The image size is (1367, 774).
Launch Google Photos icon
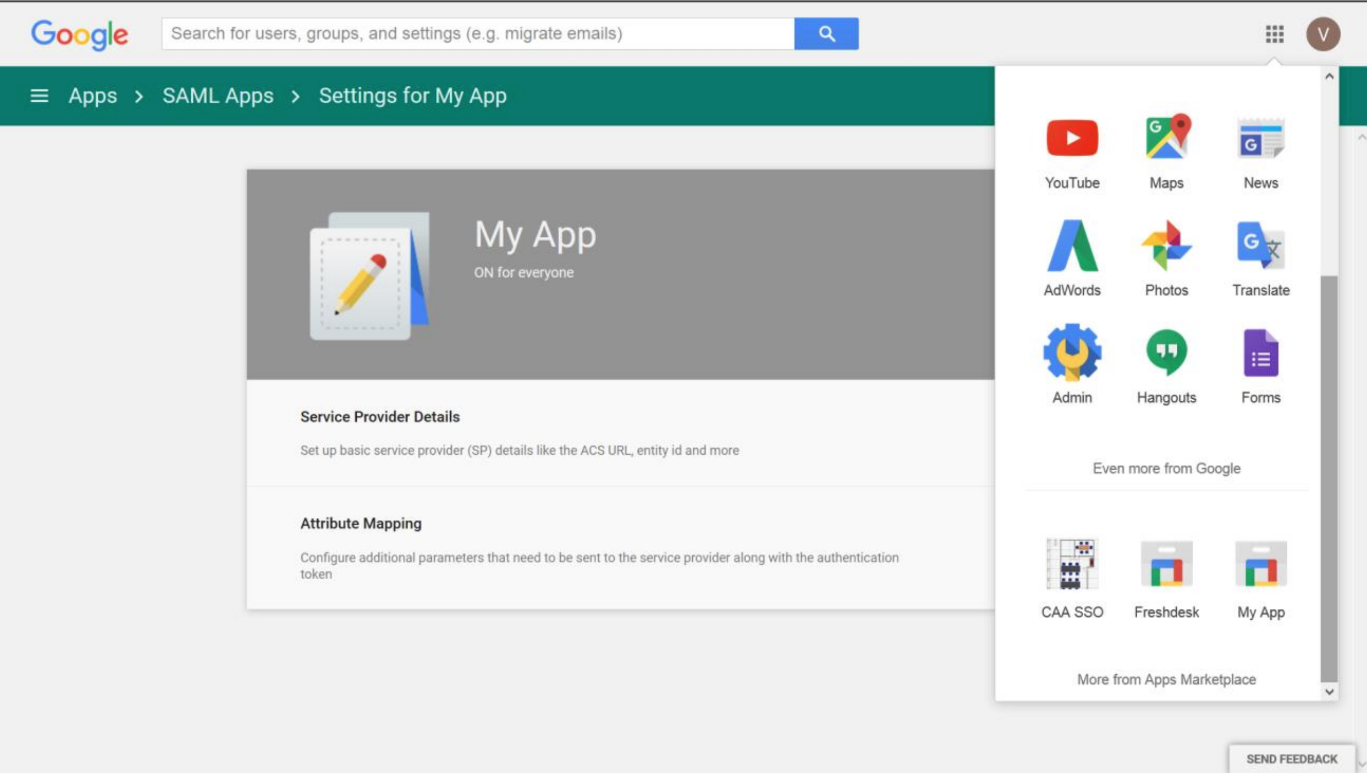coord(1166,246)
